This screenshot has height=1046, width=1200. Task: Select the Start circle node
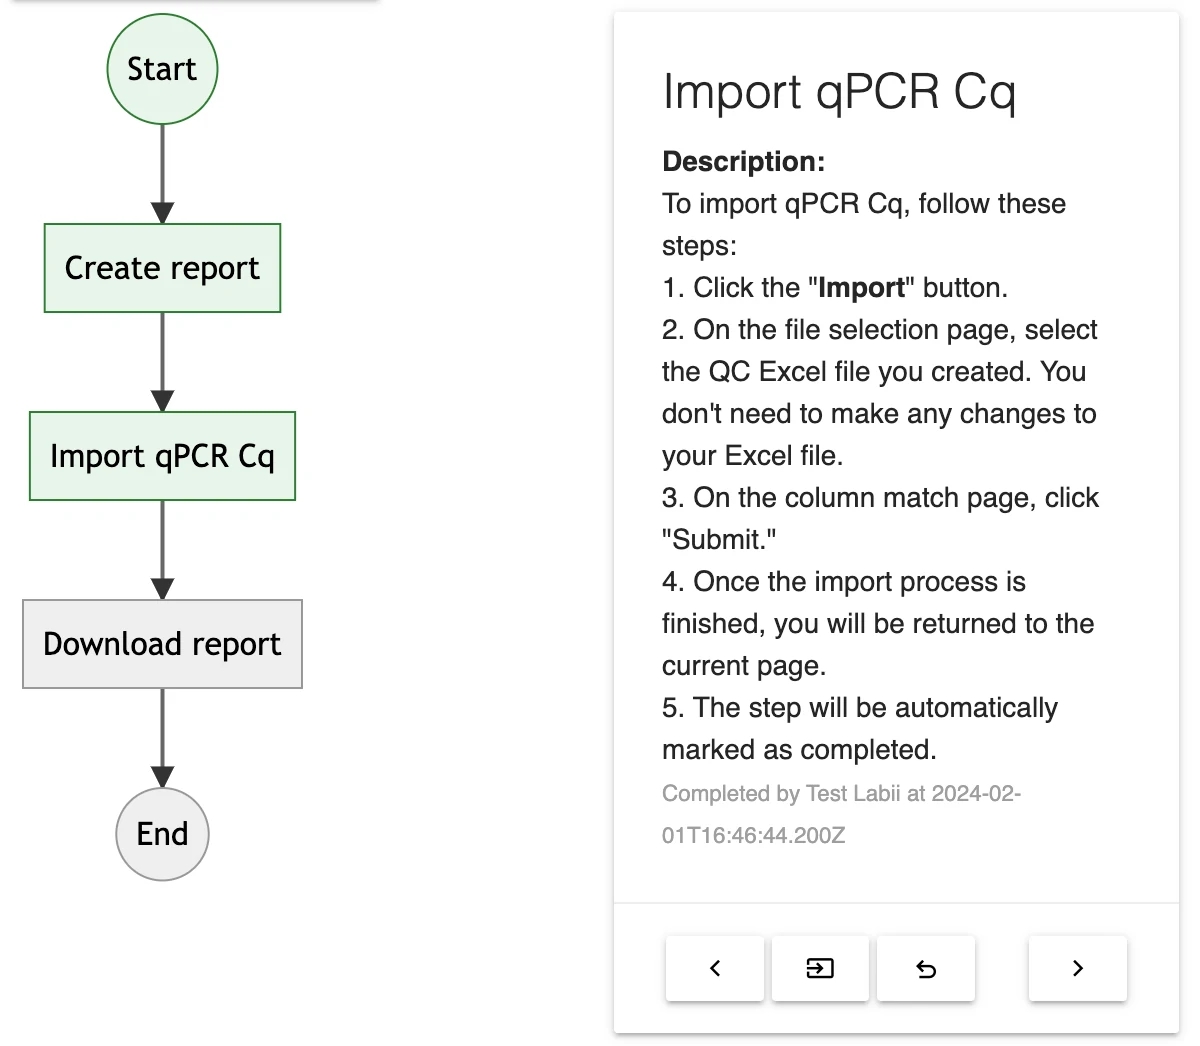162,69
